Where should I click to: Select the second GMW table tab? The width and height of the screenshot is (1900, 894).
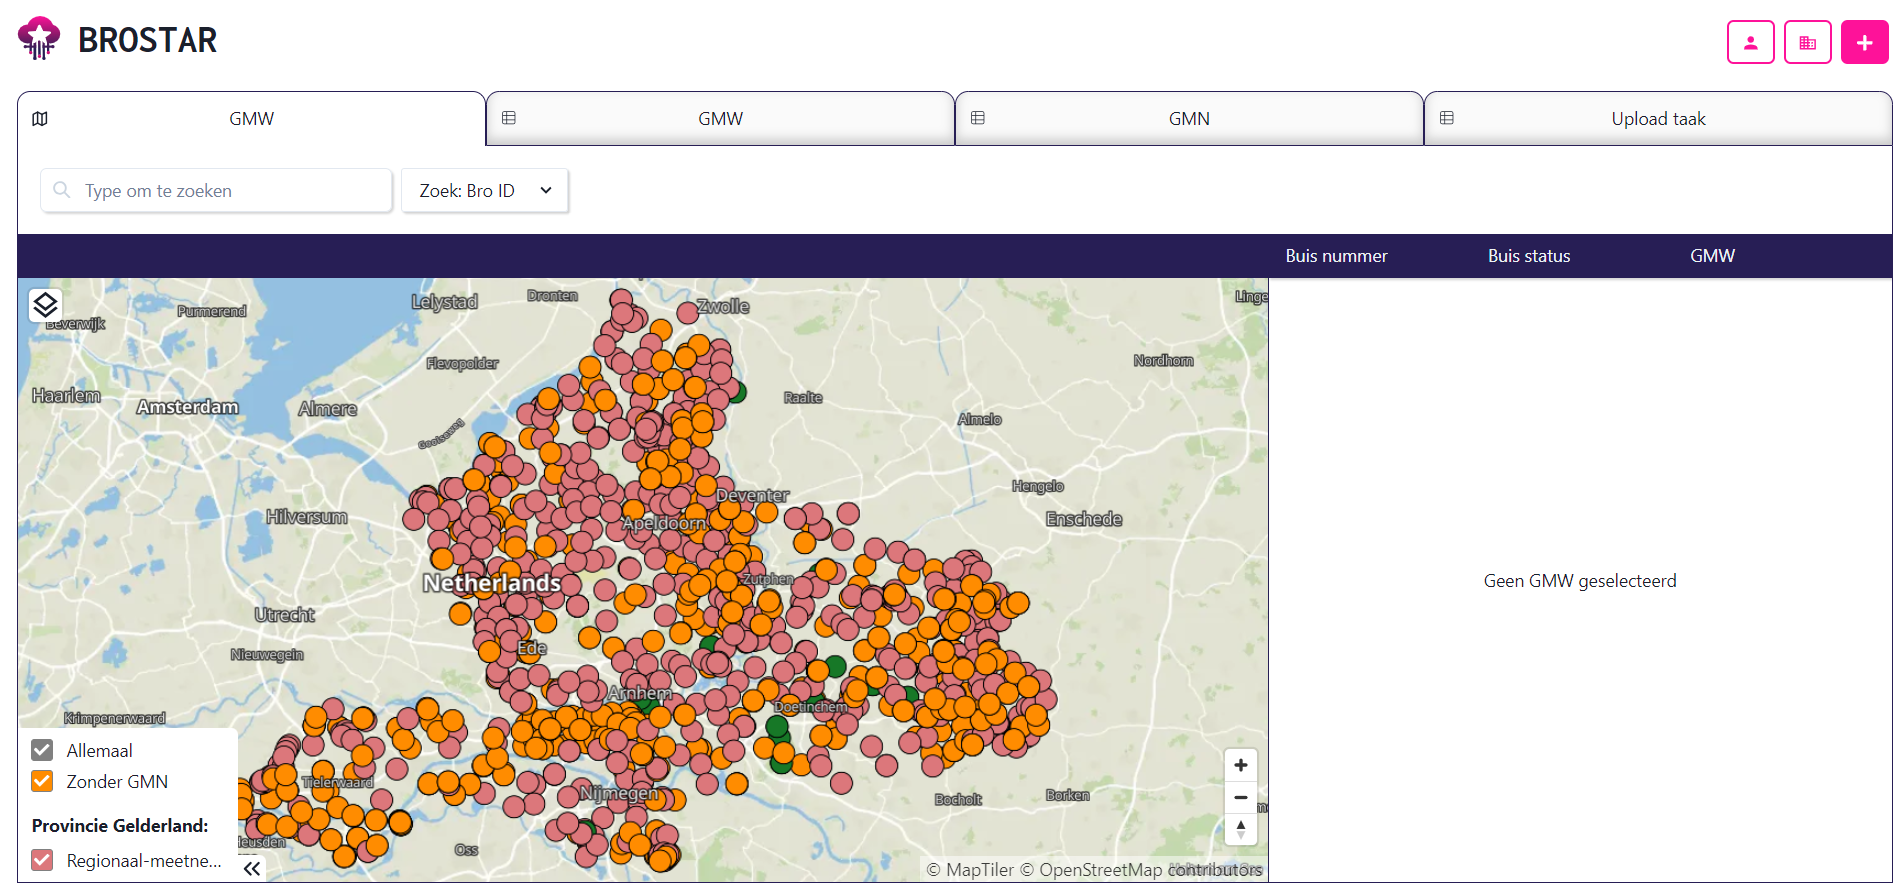pyautogui.click(x=720, y=118)
